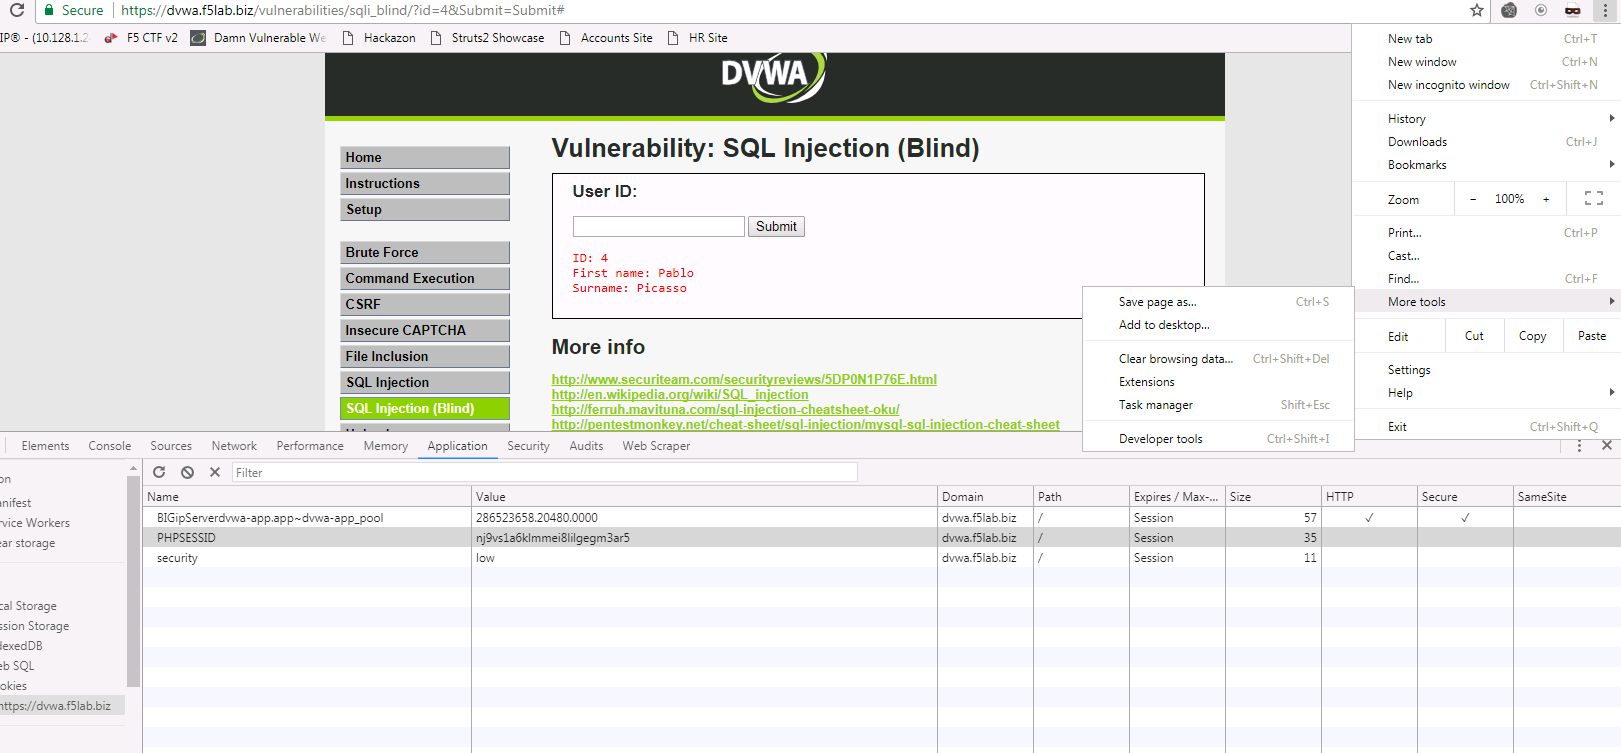Select Session Storage in sidebar
This screenshot has width=1621, height=753.
[35, 626]
